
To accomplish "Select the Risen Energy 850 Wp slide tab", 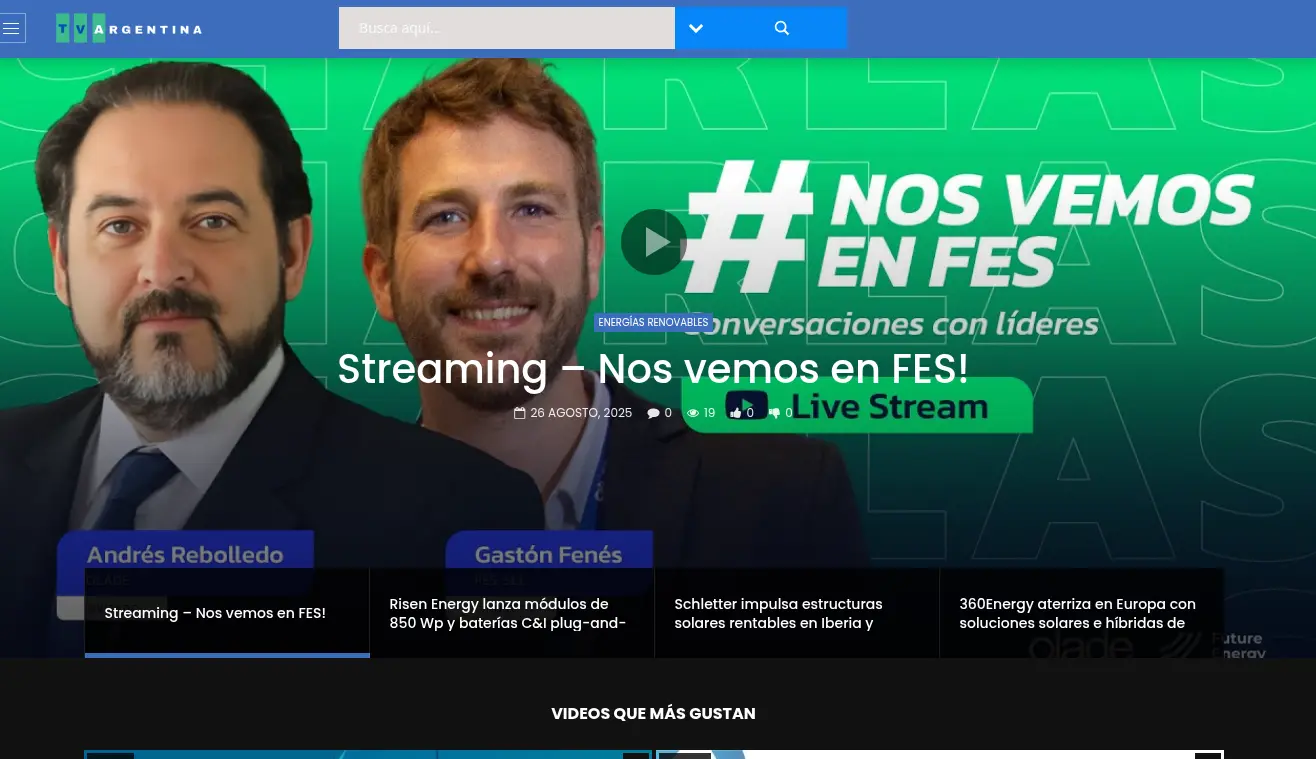I will [512, 613].
